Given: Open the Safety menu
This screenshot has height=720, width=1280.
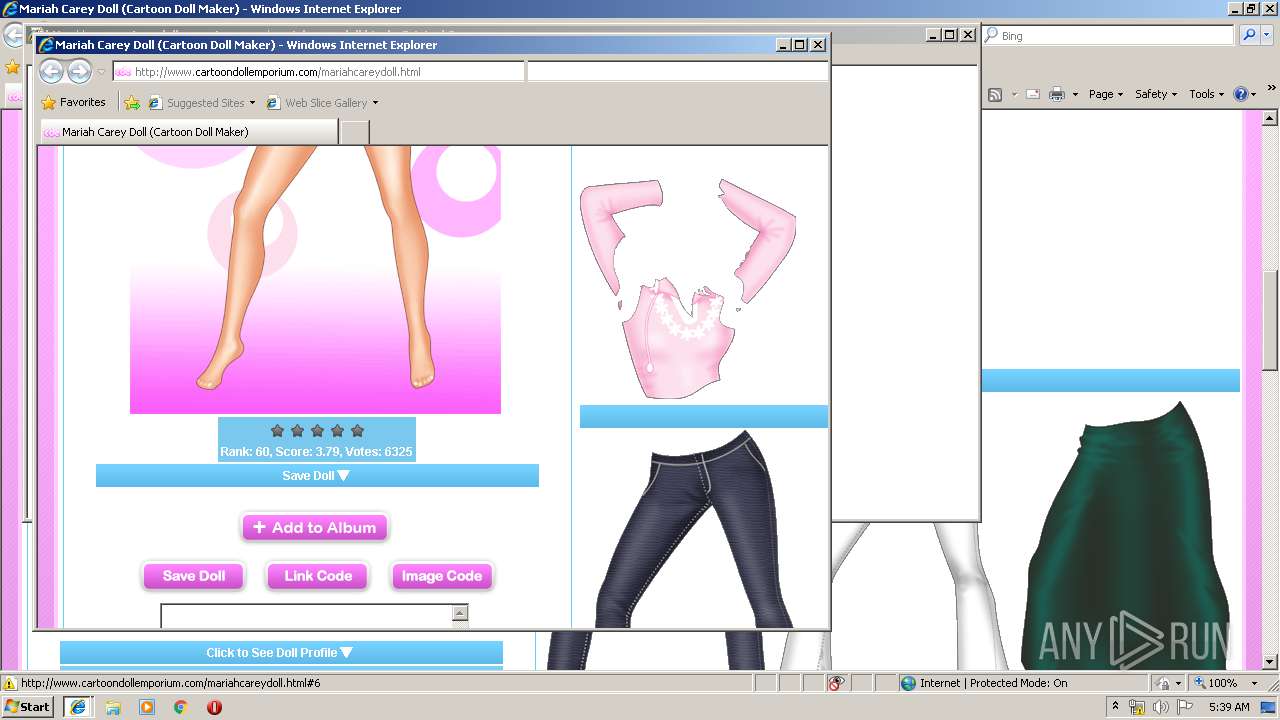Looking at the screenshot, I should [x=1157, y=94].
